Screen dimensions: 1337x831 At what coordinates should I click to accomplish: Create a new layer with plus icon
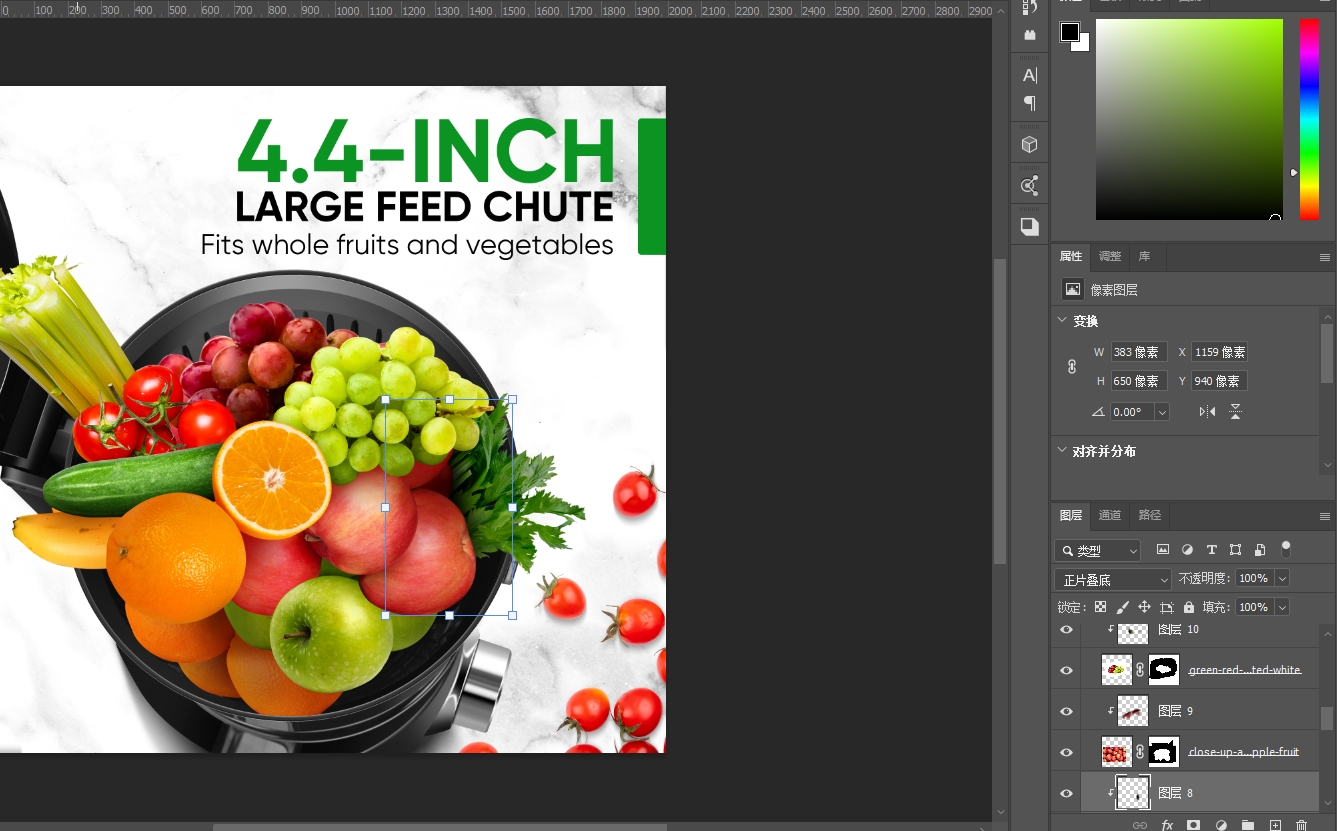1275,825
